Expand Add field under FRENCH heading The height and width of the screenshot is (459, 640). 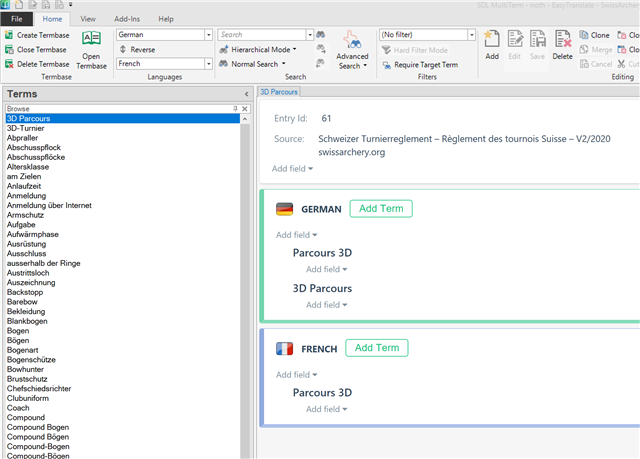pyautogui.click(x=296, y=375)
